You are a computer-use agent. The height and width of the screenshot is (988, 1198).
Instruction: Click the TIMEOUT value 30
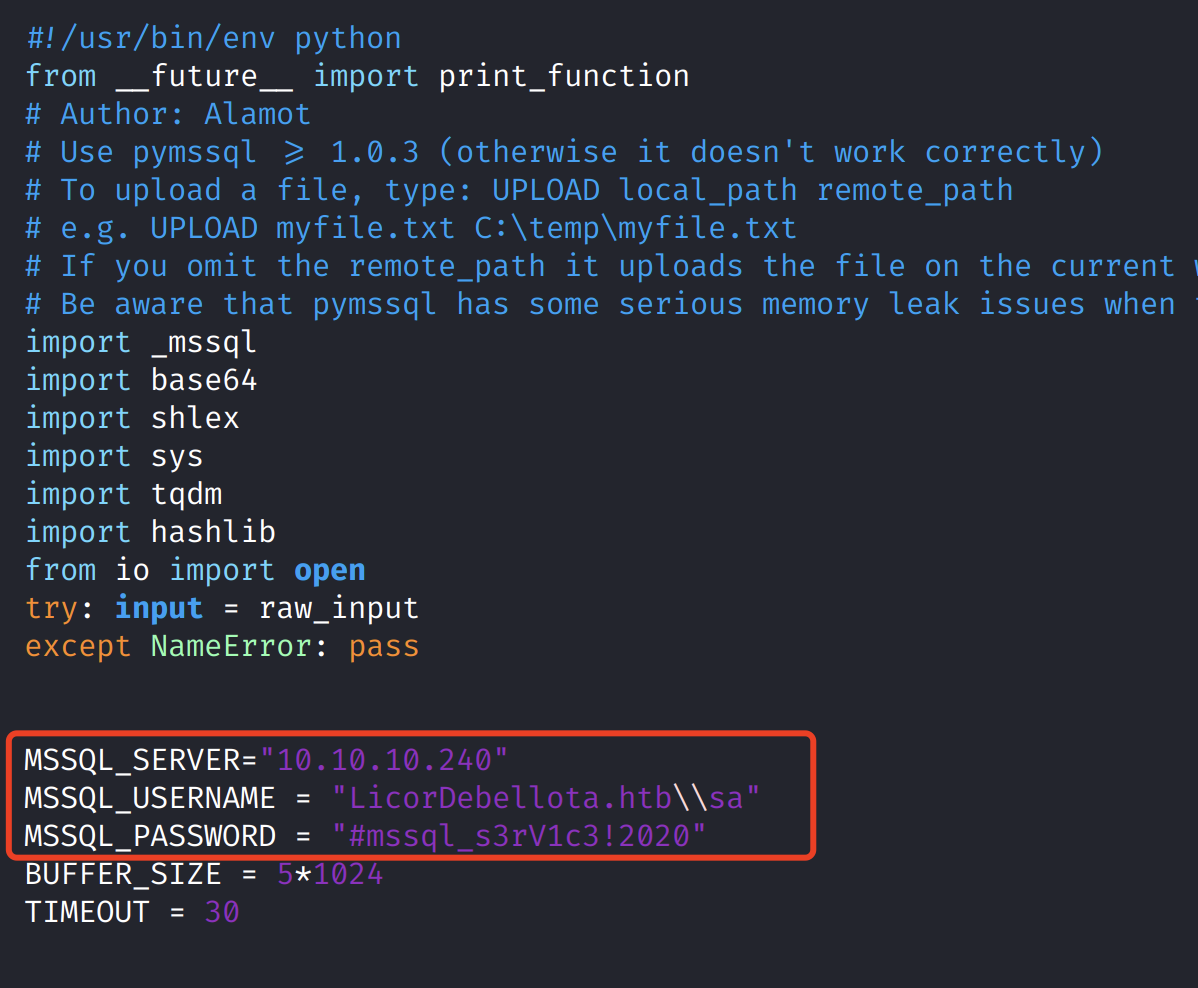(222, 912)
